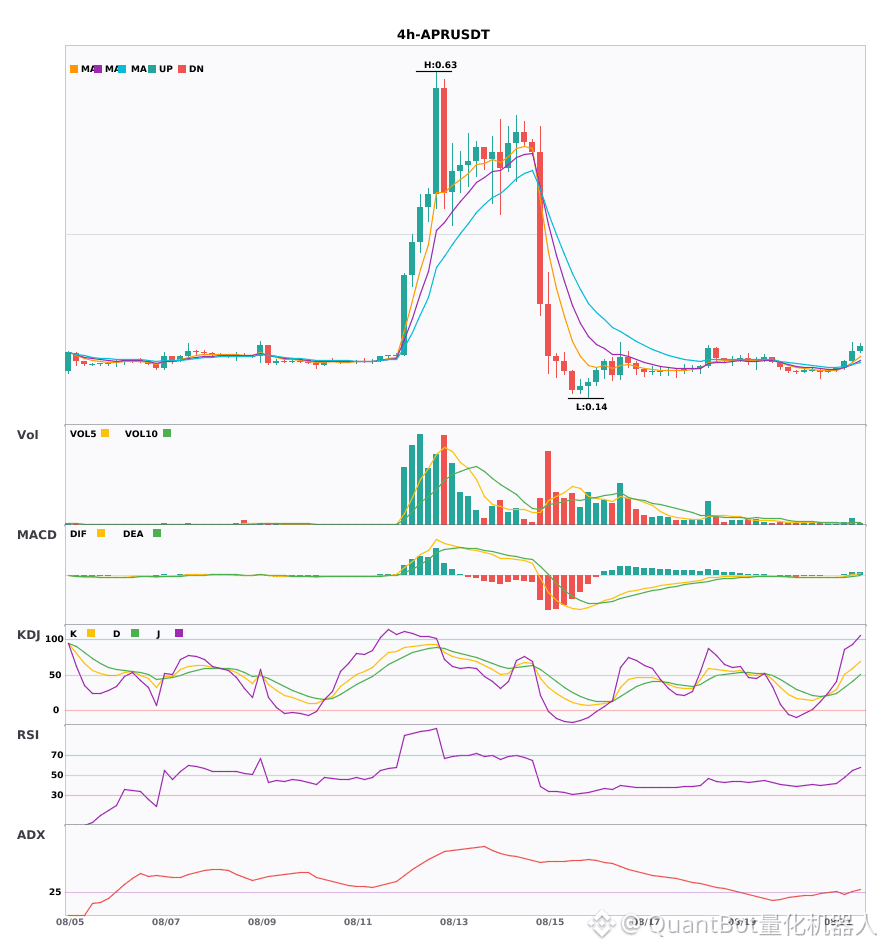Viewport: 885px width, 950px height.
Task: Click the purple J legend swatch
Action: click(179, 633)
